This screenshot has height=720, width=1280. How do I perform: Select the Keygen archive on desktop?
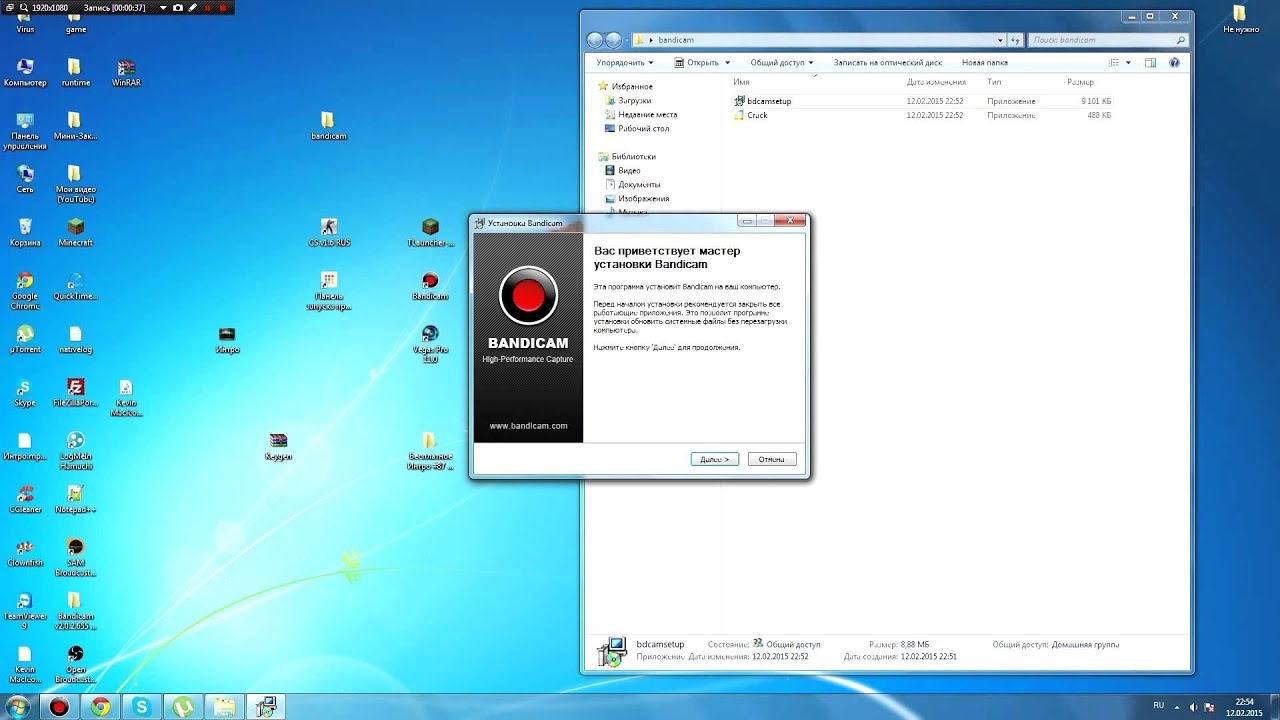coord(278,447)
